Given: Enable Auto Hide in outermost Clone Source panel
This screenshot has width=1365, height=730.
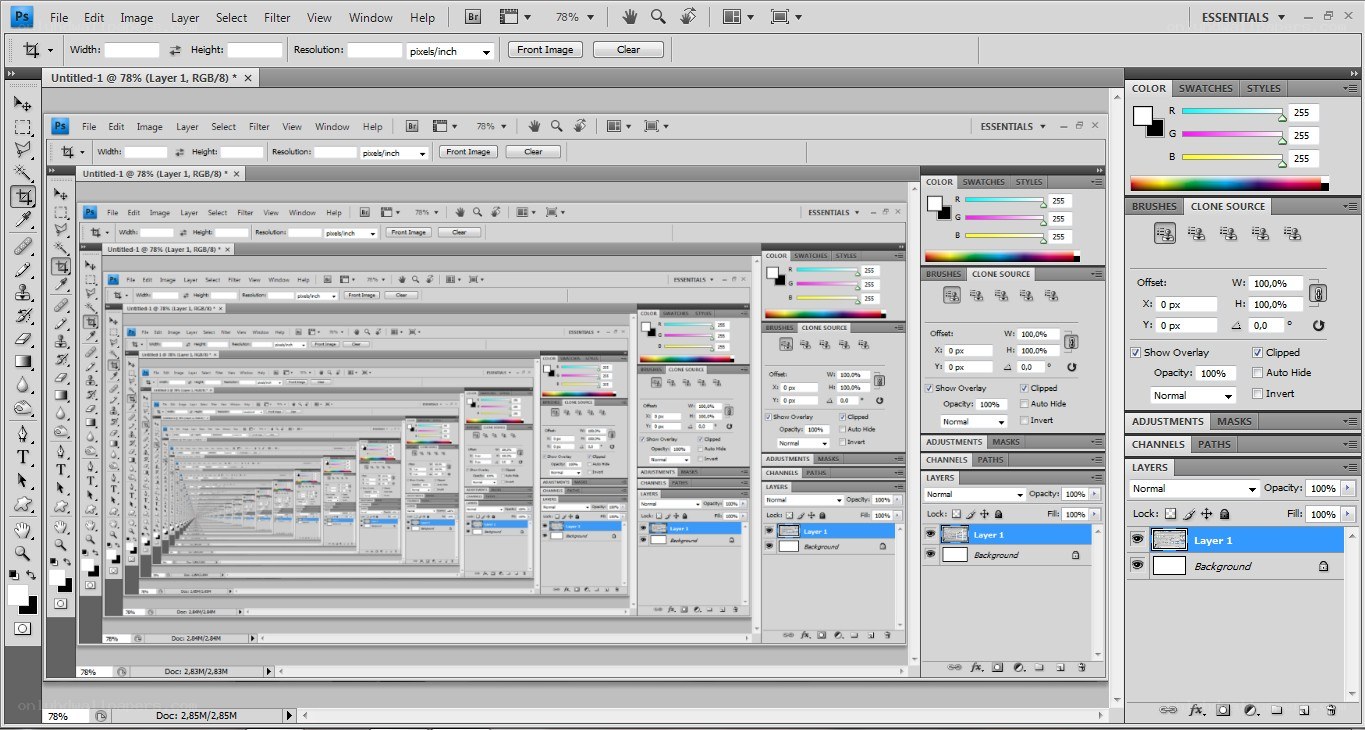Looking at the screenshot, I should coord(1257,372).
